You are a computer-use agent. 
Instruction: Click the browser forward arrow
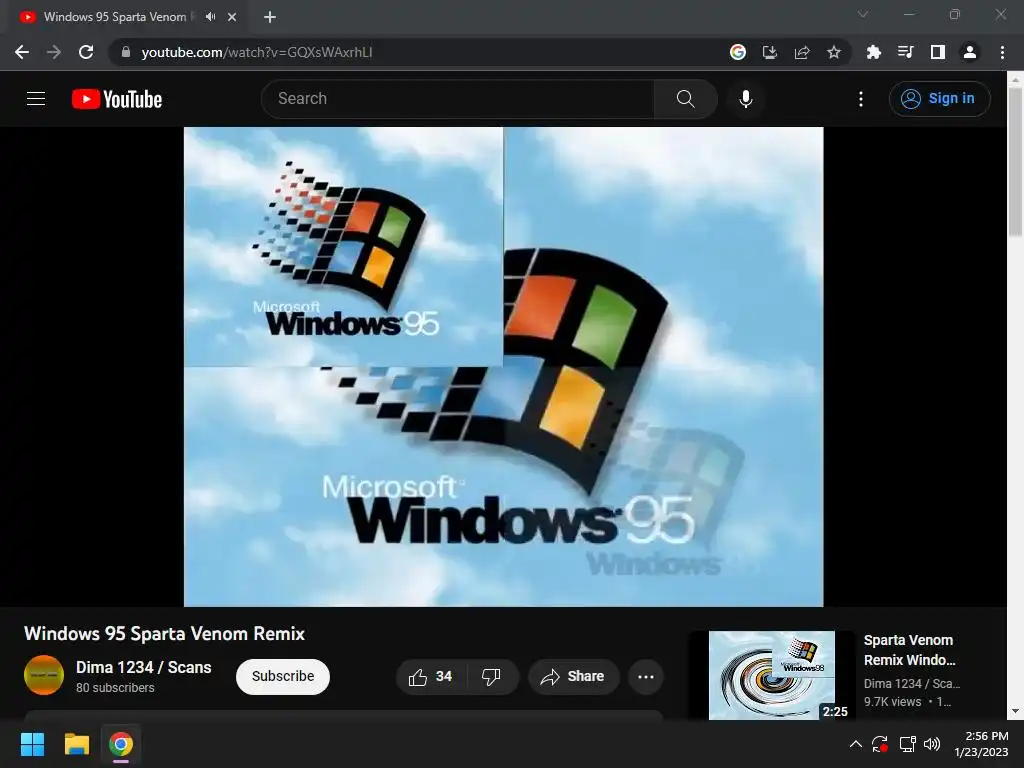click(54, 52)
